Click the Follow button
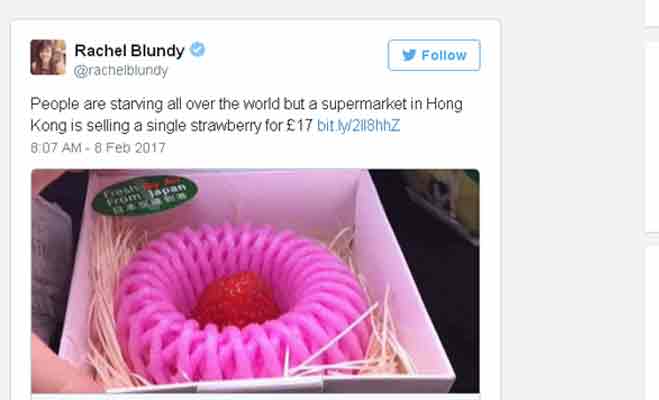The width and height of the screenshot is (659, 400). [x=434, y=55]
